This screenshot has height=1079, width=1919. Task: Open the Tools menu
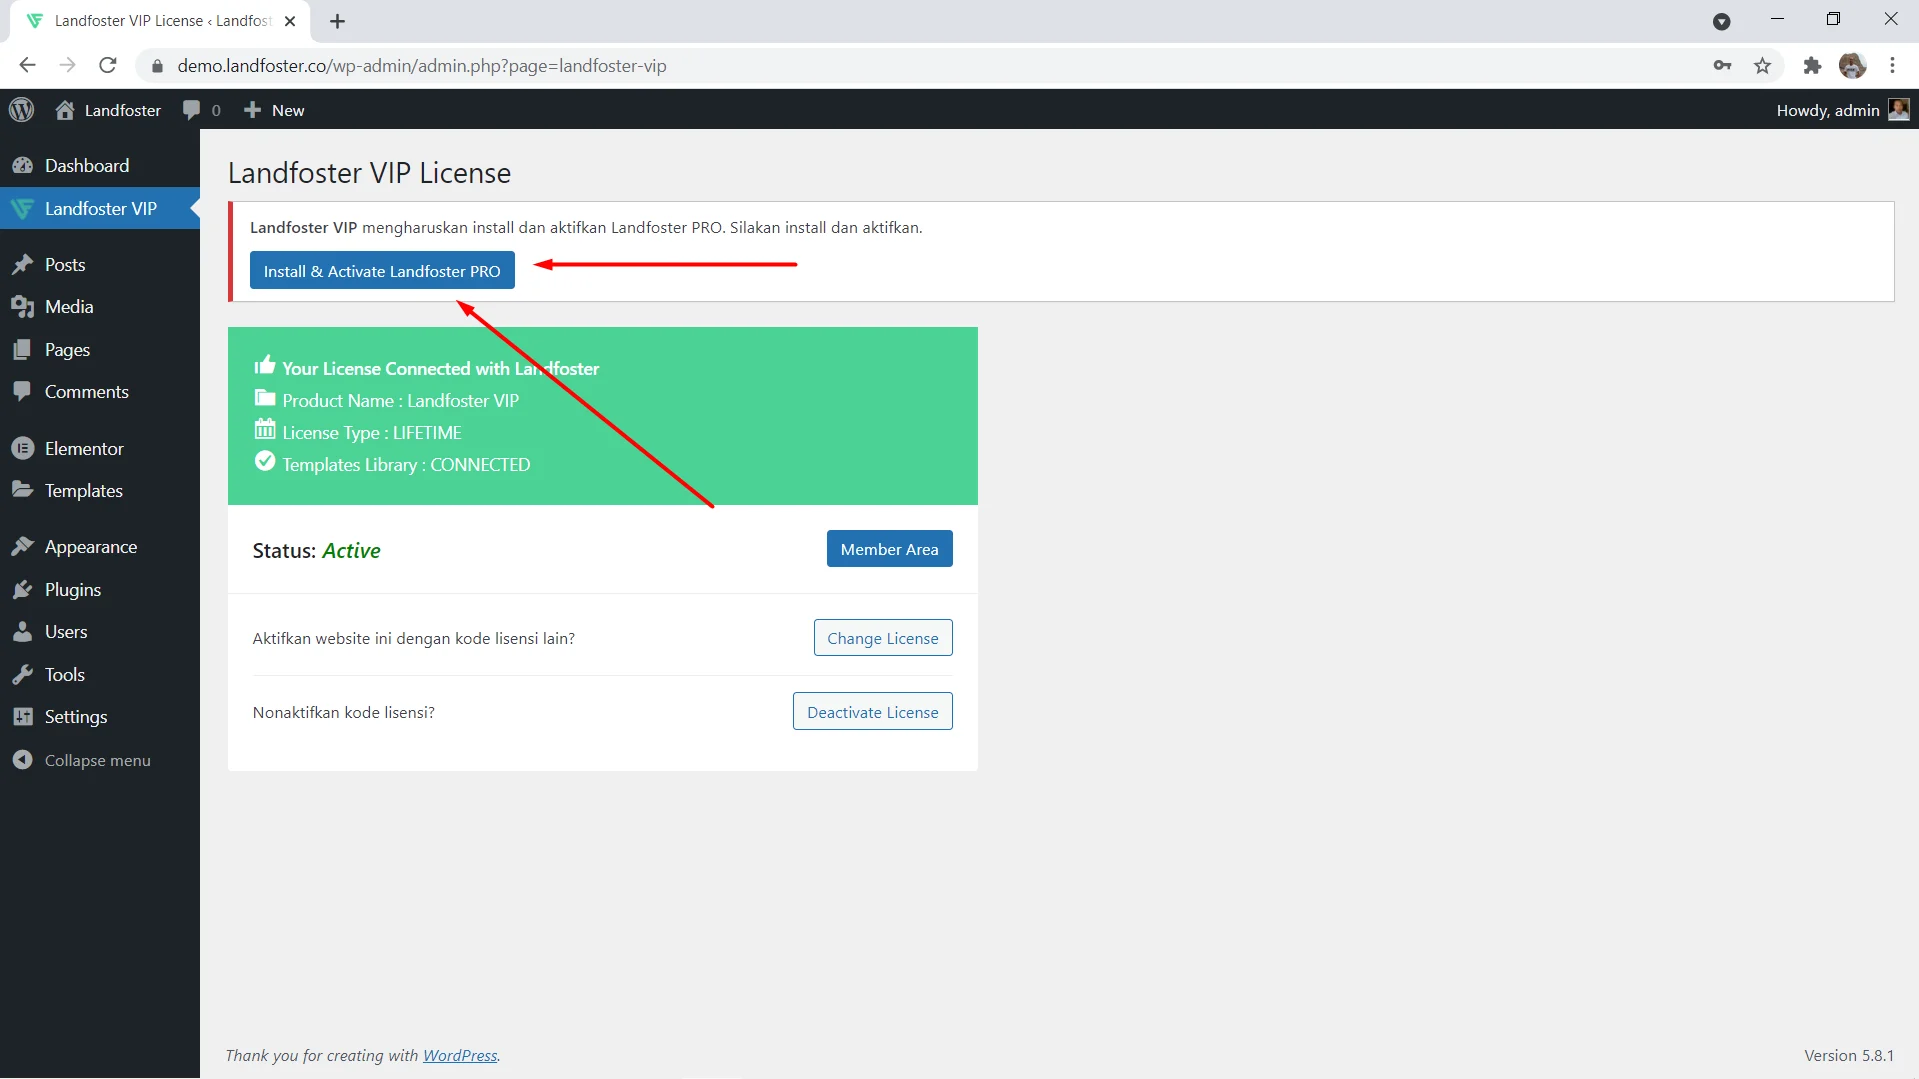click(x=100, y=675)
